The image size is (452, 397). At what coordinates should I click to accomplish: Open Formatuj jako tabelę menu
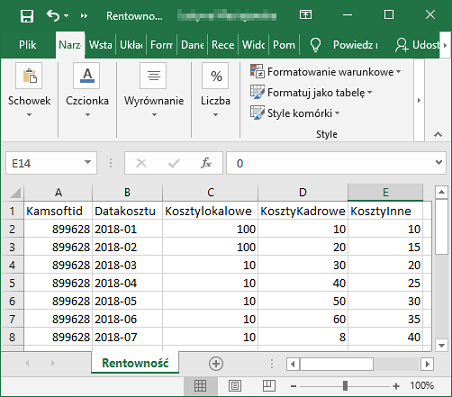[311, 92]
